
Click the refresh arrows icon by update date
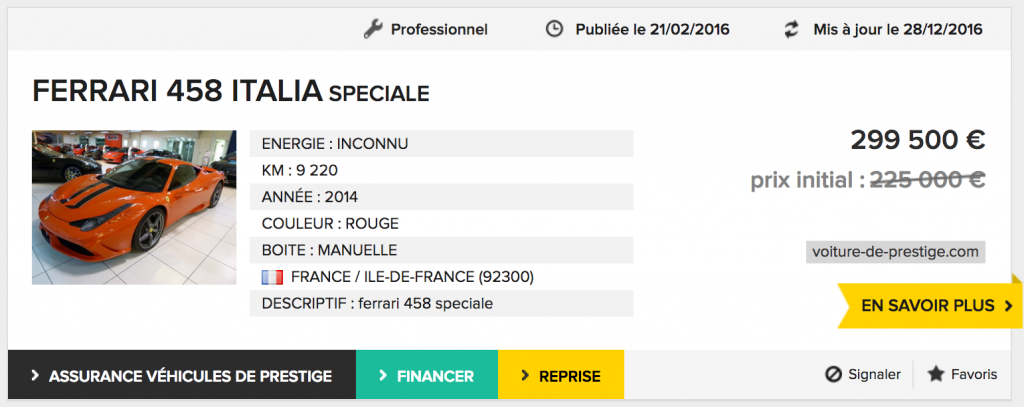792,29
